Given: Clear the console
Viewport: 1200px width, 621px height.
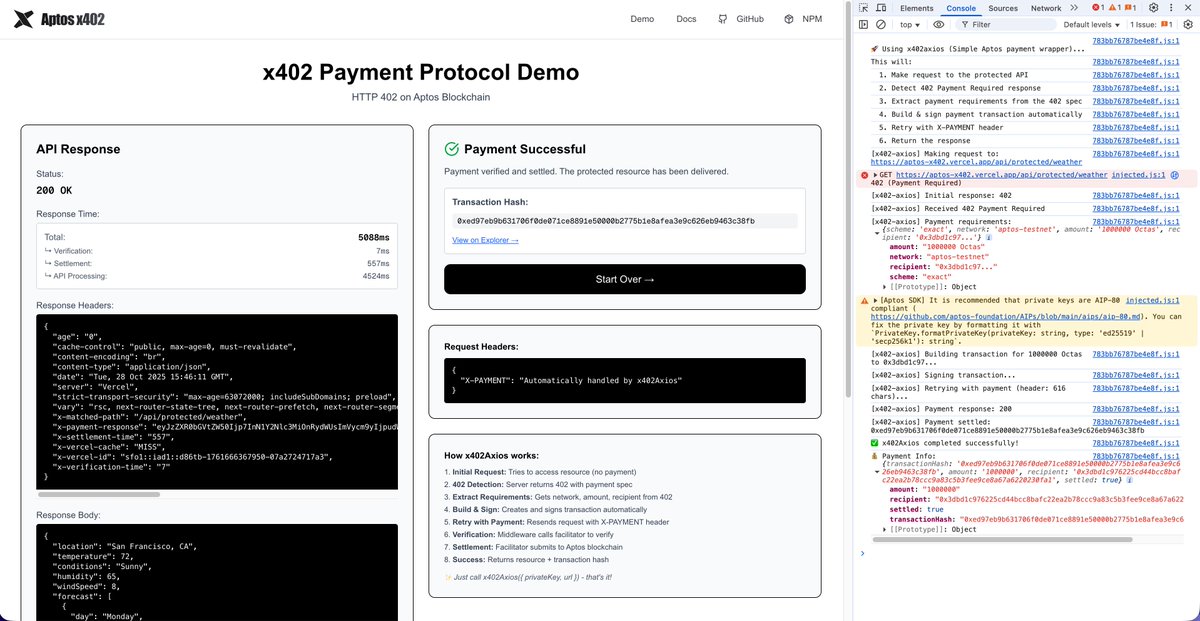Looking at the screenshot, I should click(881, 24).
